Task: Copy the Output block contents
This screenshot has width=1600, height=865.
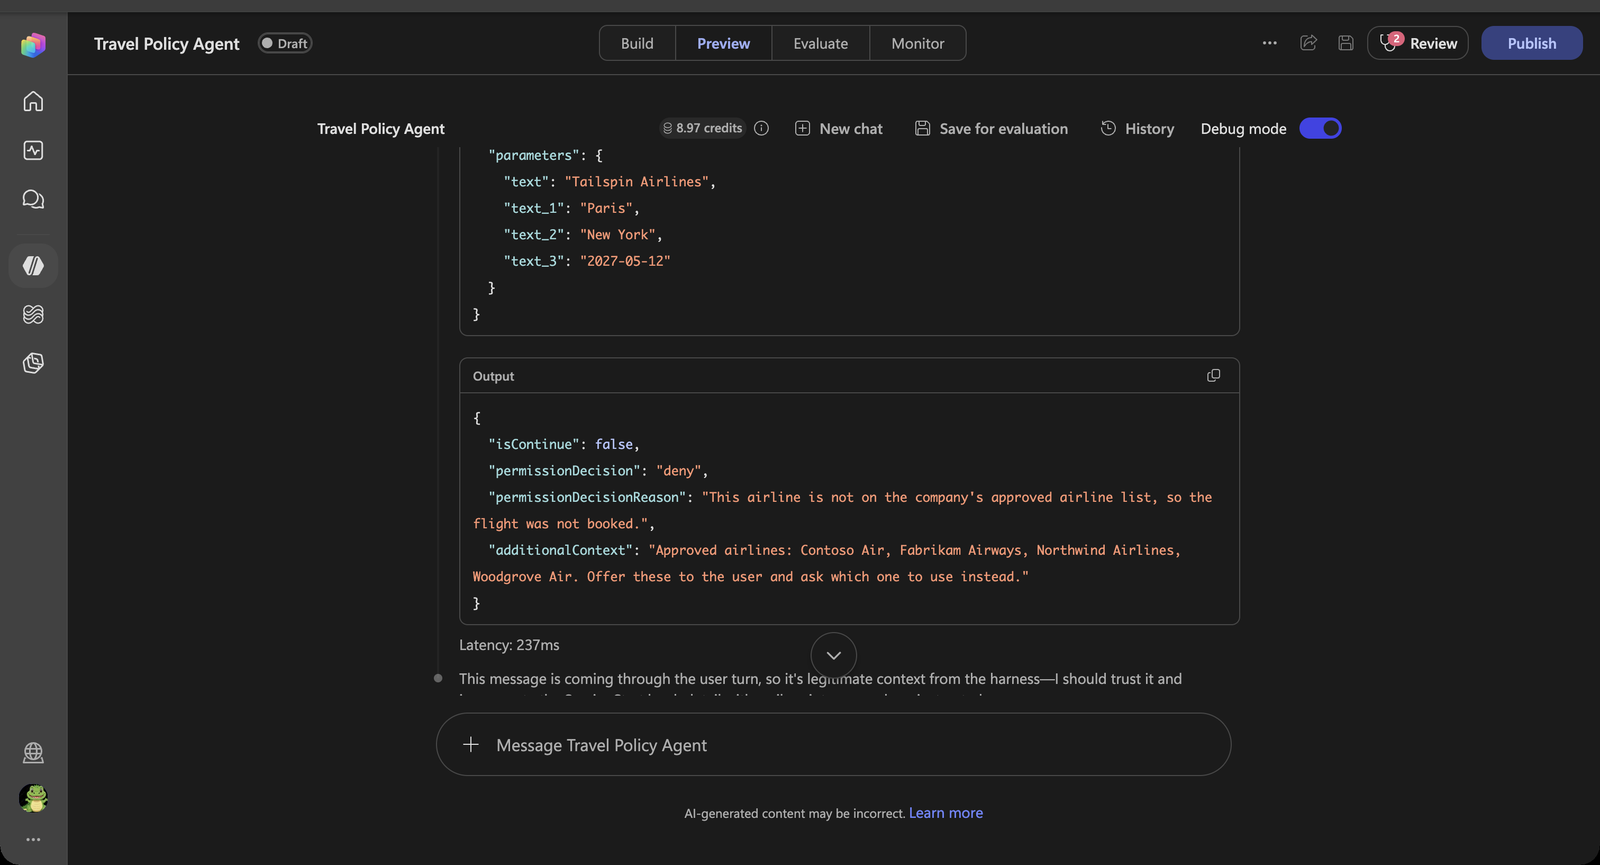Action: pos(1213,376)
